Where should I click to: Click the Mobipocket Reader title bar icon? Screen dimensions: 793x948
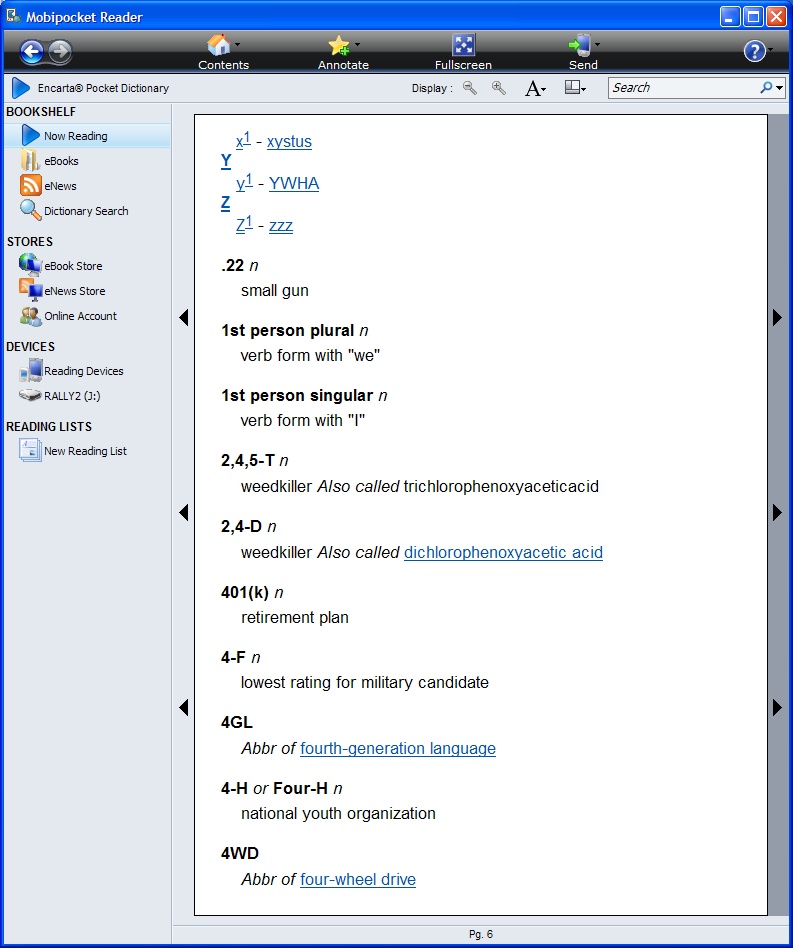[x=14, y=16]
